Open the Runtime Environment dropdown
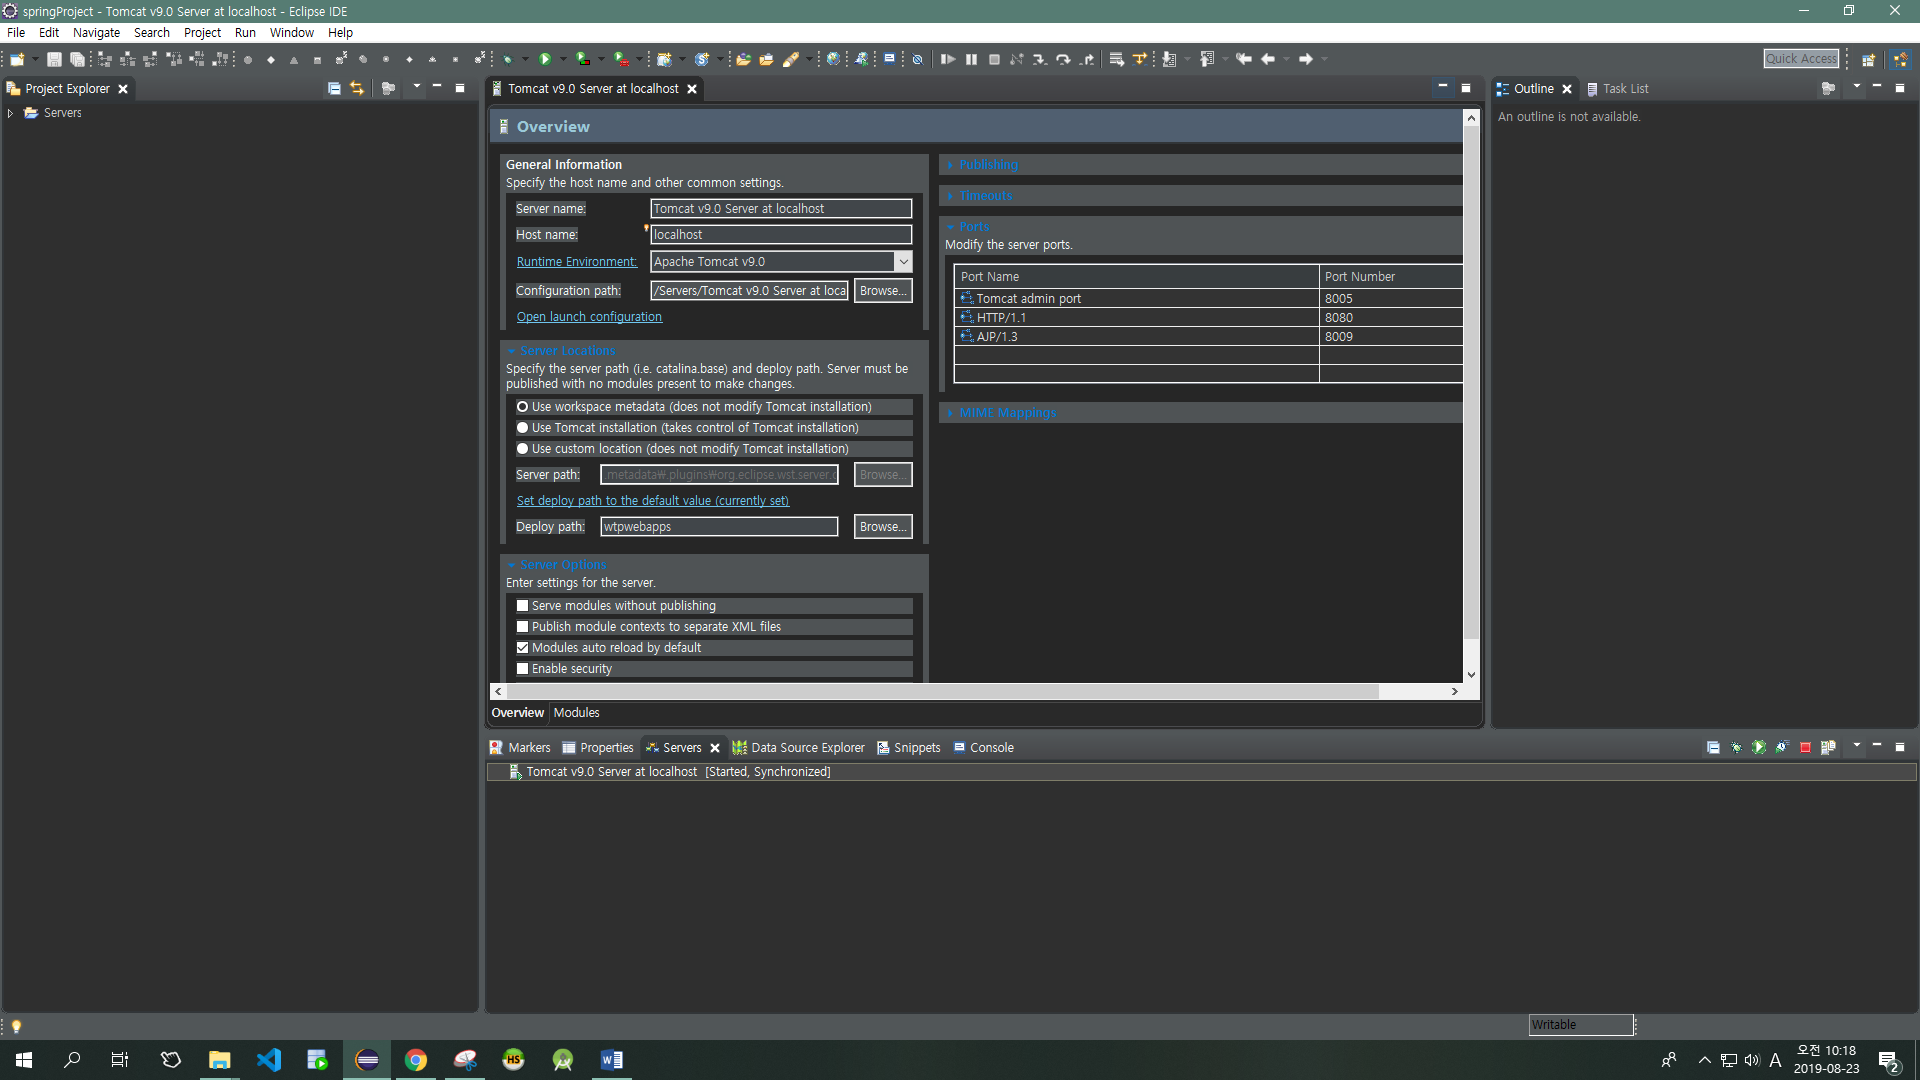The height and width of the screenshot is (1080, 1920). pos(903,262)
